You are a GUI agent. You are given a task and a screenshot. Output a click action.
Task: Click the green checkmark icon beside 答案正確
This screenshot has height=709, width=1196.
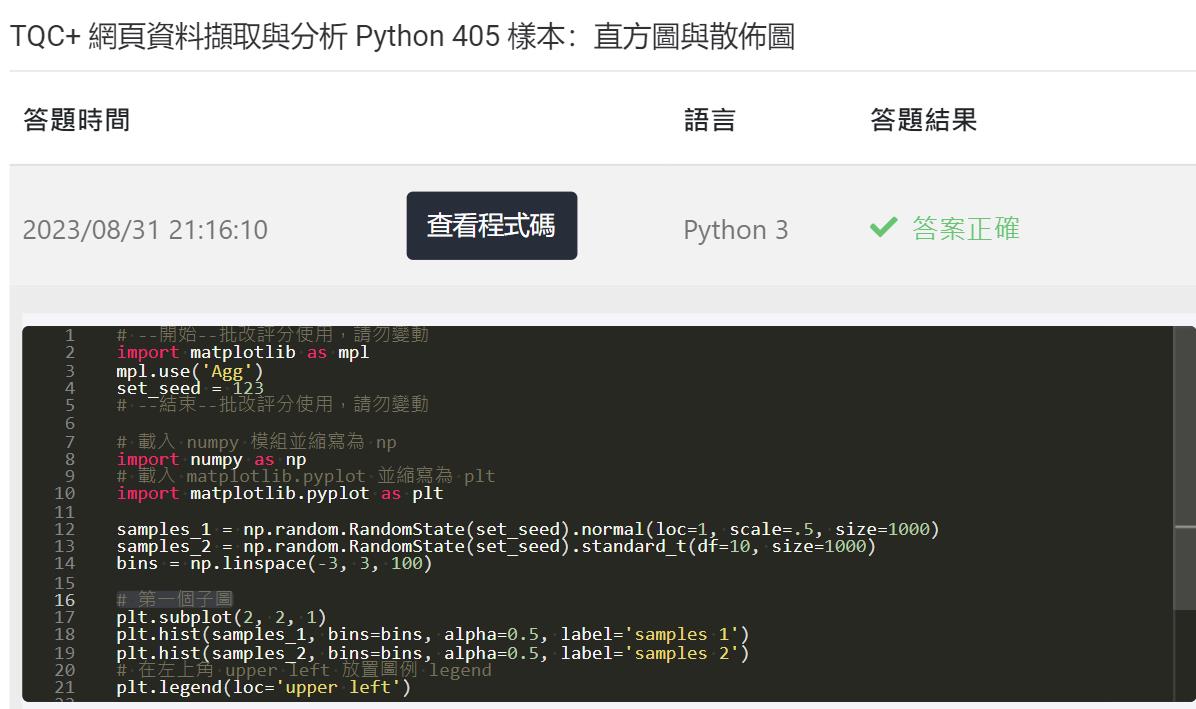883,227
